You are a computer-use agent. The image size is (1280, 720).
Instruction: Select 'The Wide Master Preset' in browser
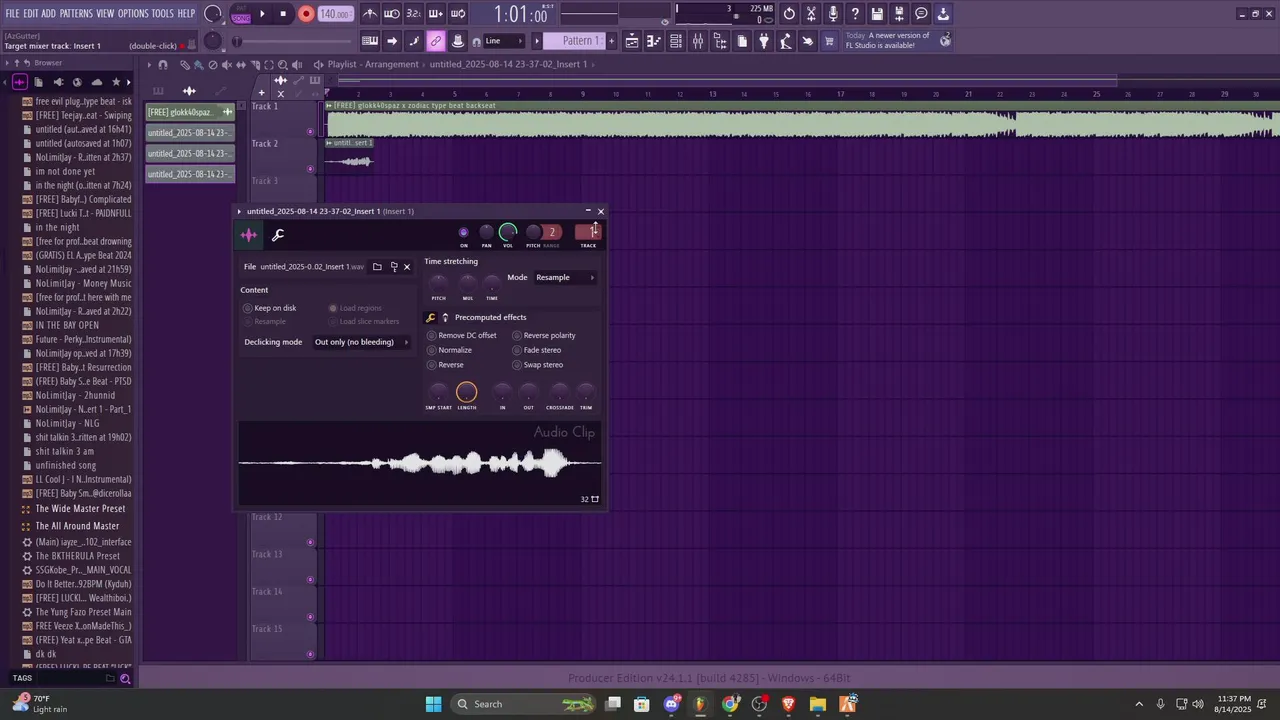tap(80, 508)
